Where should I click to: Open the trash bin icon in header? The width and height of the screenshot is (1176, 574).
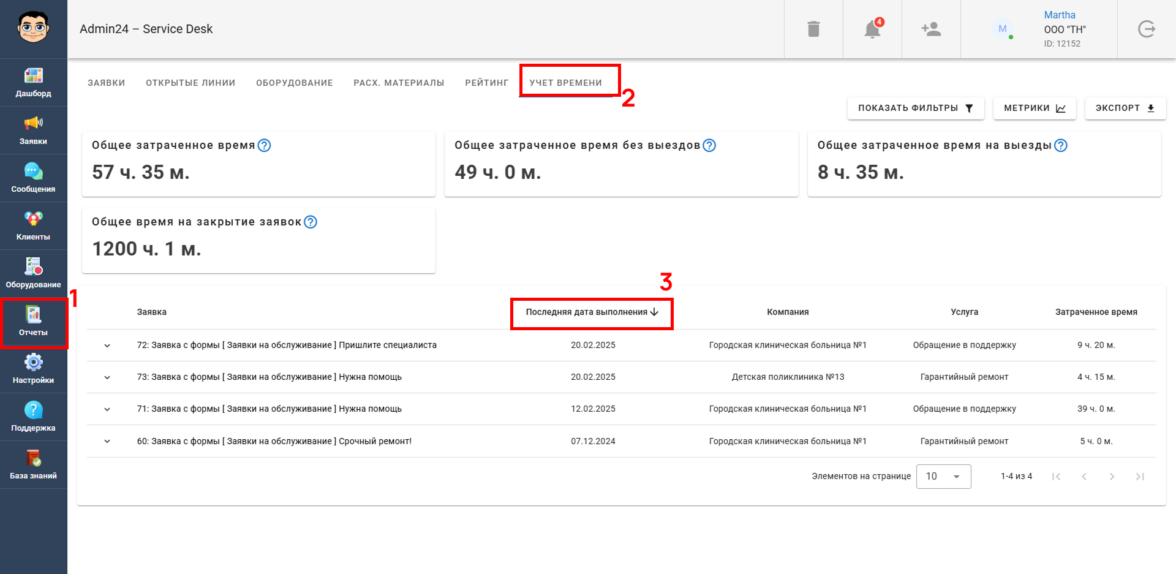click(813, 30)
